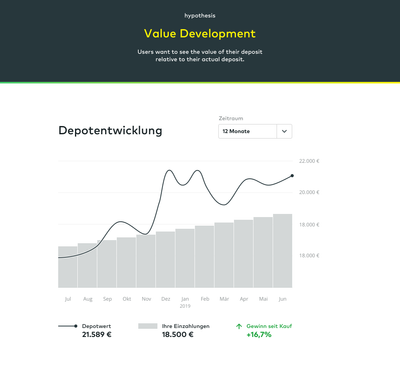The width and height of the screenshot is (400, 381).
Task: Click the Einzahlungen value 18.500 €
Action: 178,335
